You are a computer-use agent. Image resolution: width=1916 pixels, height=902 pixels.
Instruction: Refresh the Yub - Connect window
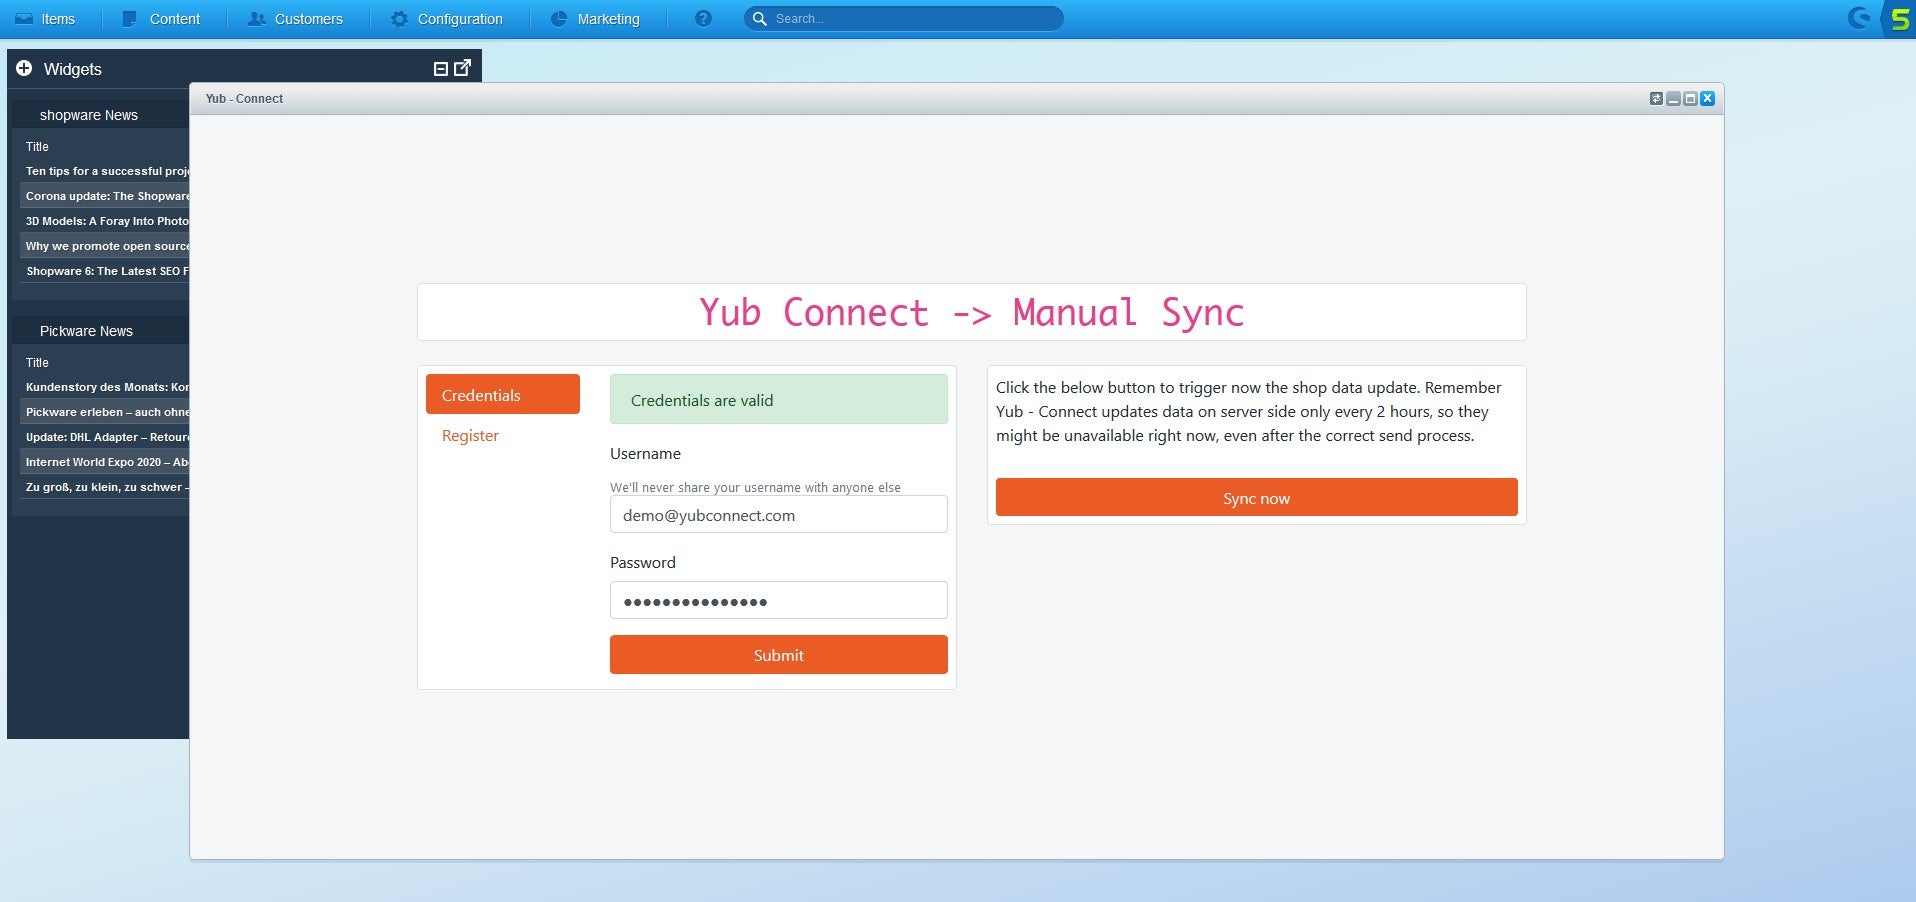click(1656, 98)
